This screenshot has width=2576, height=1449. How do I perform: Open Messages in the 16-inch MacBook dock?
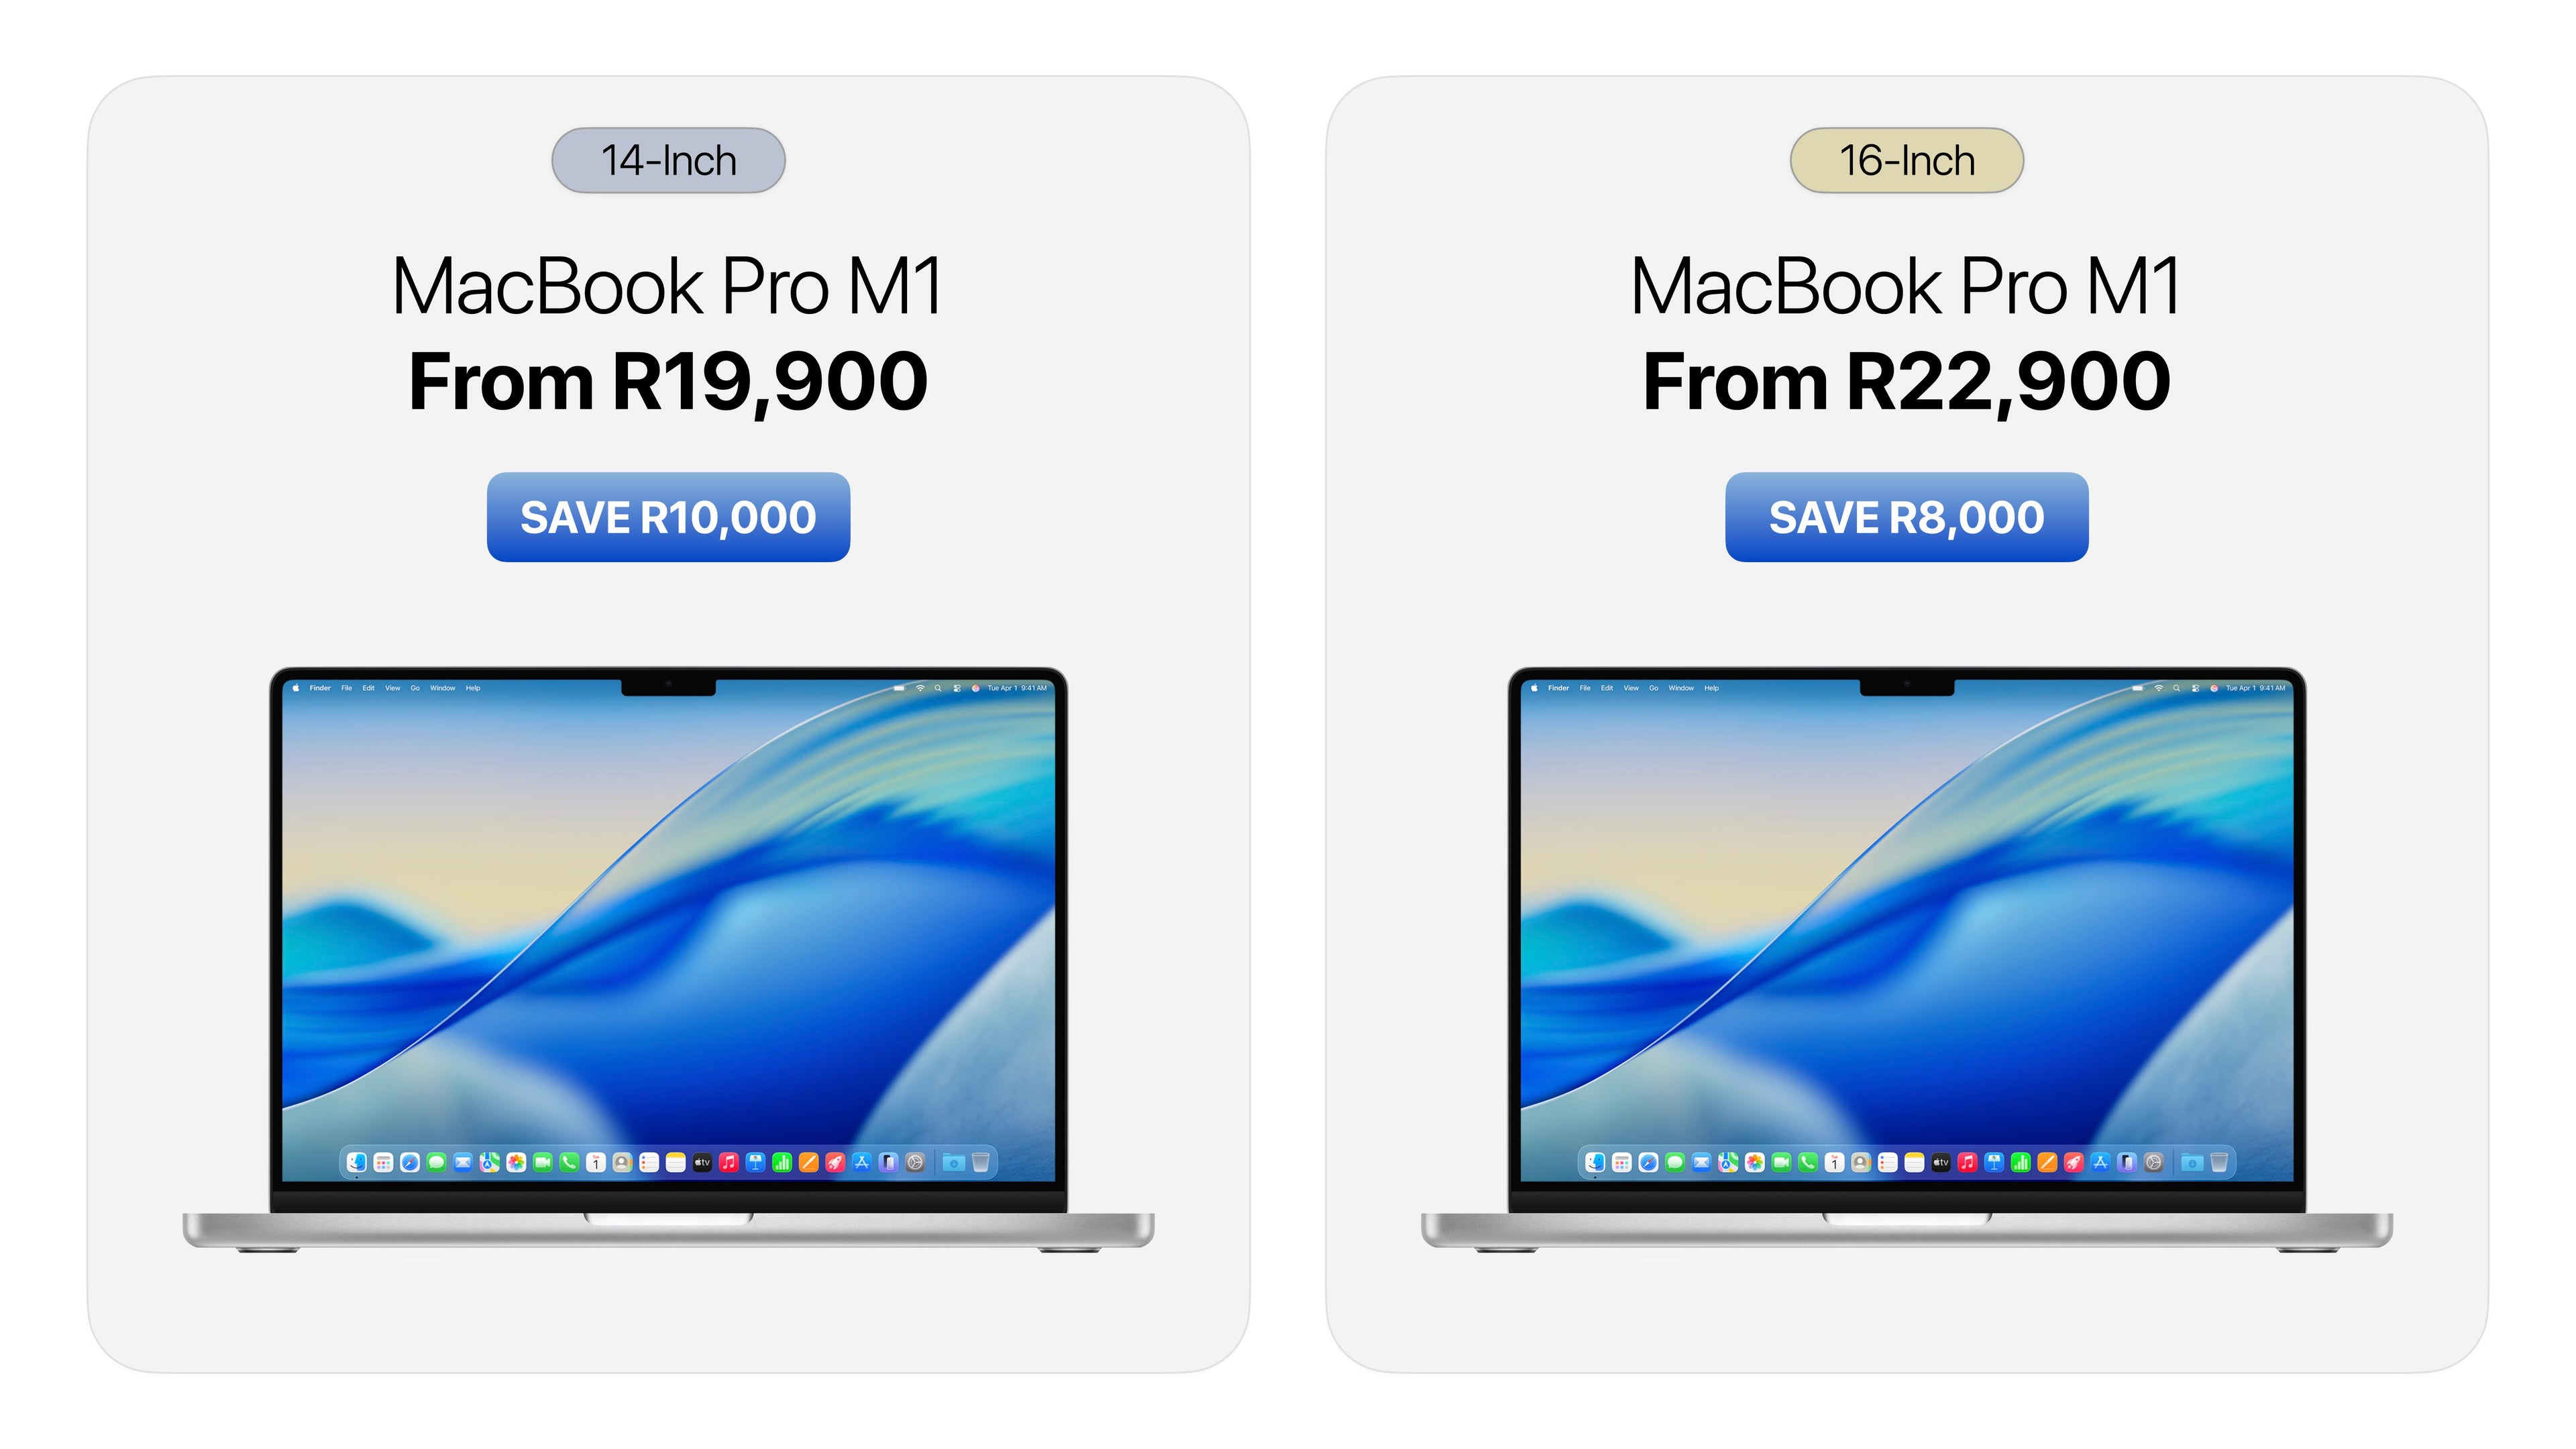pos(1675,1162)
